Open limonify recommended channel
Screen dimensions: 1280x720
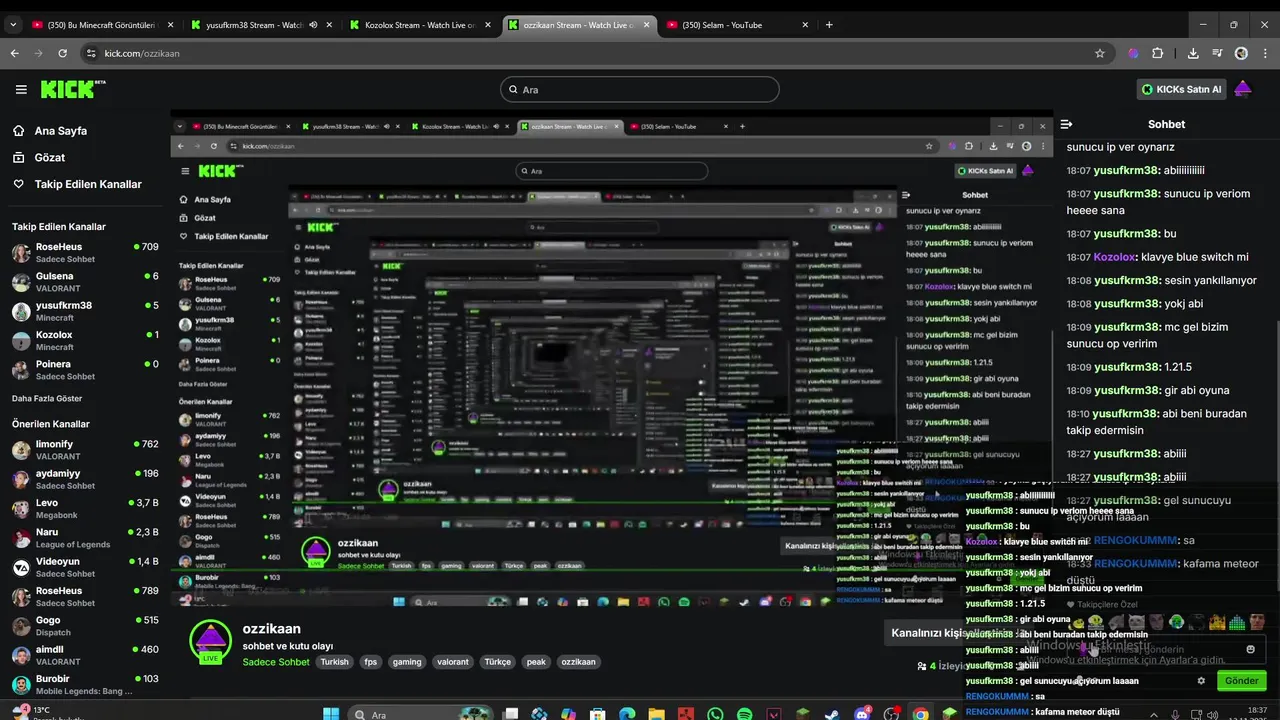85,450
